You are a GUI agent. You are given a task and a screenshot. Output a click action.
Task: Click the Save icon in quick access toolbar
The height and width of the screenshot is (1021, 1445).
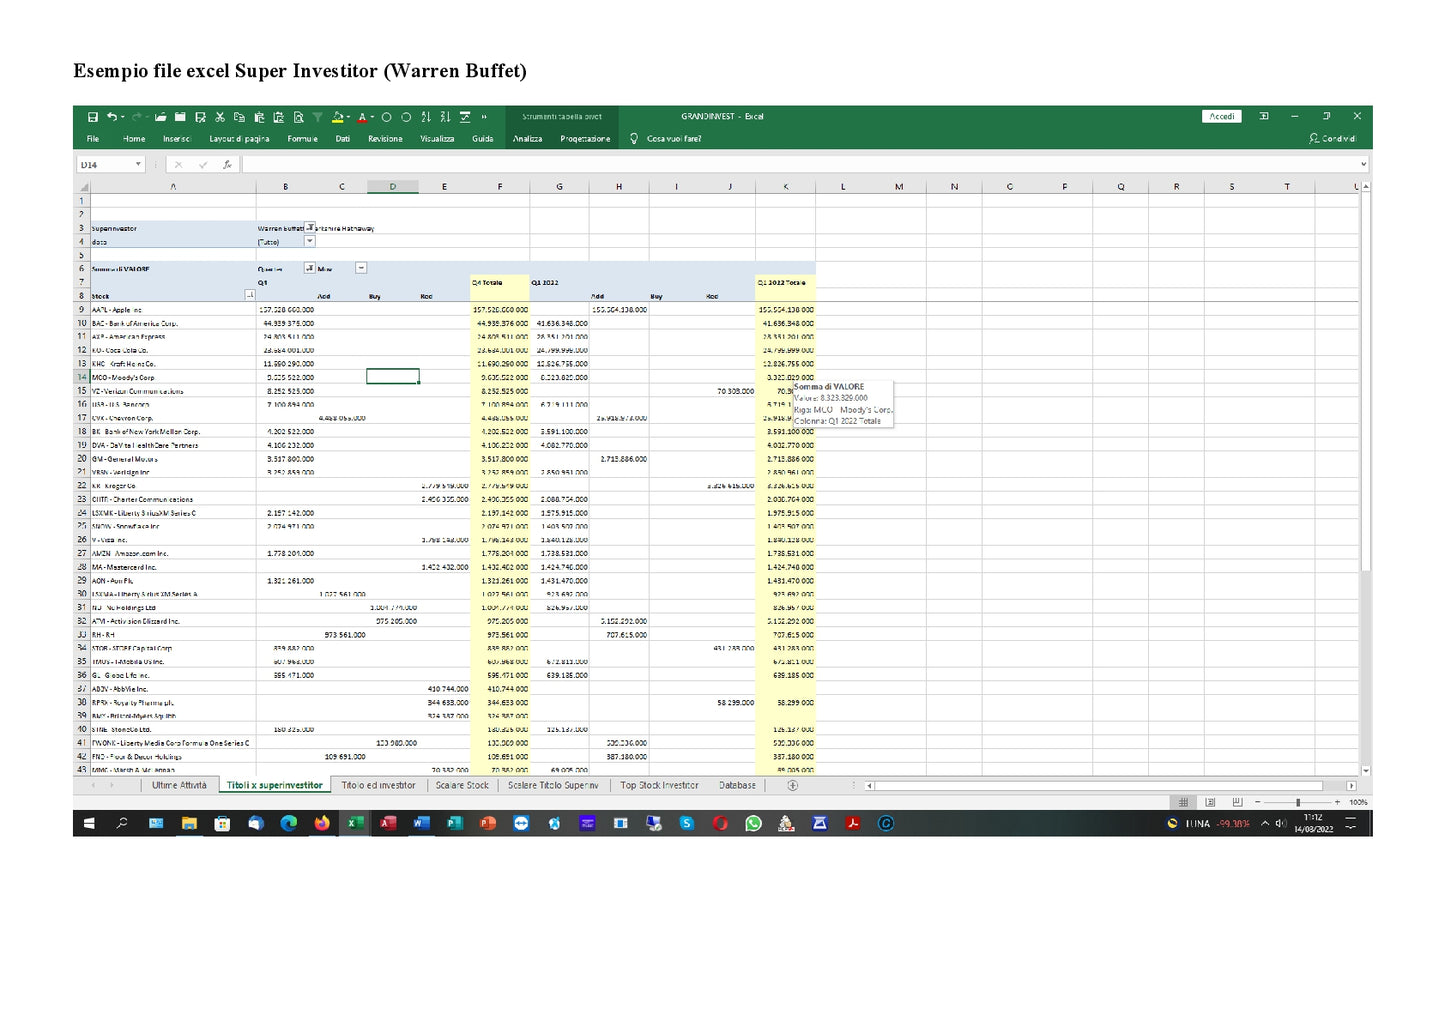click(x=93, y=117)
